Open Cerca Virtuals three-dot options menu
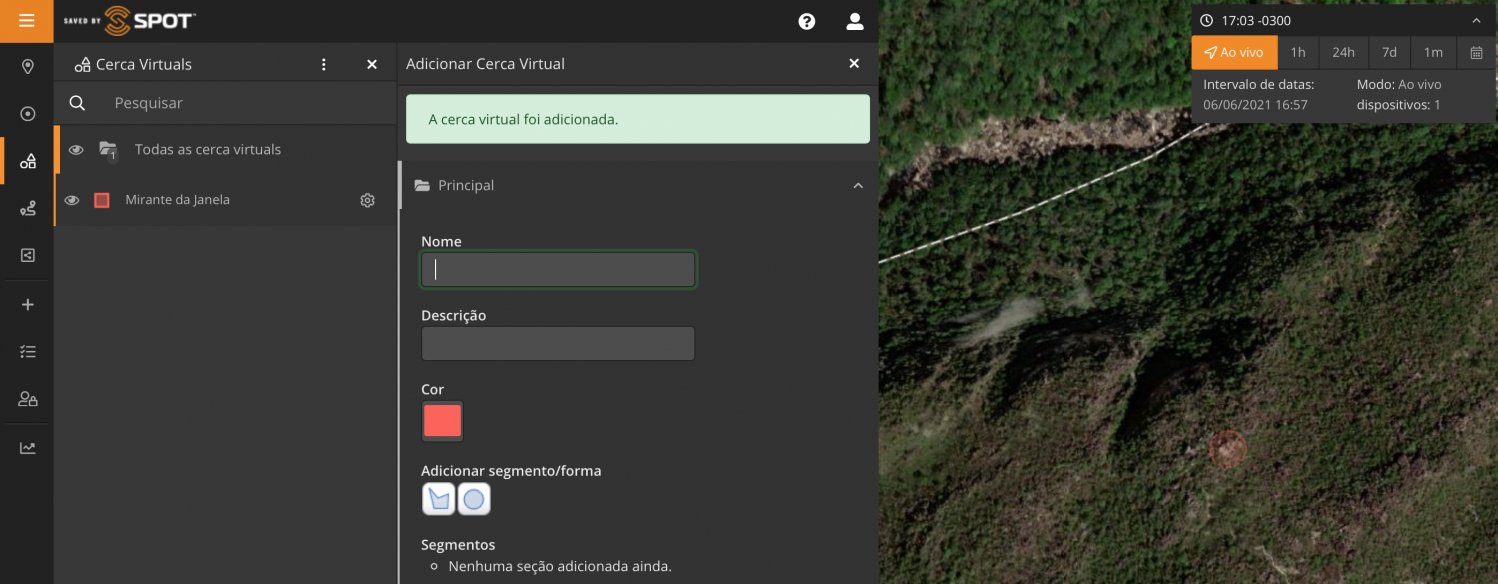Viewport: 1498px width, 584px height. click(323, 64)
